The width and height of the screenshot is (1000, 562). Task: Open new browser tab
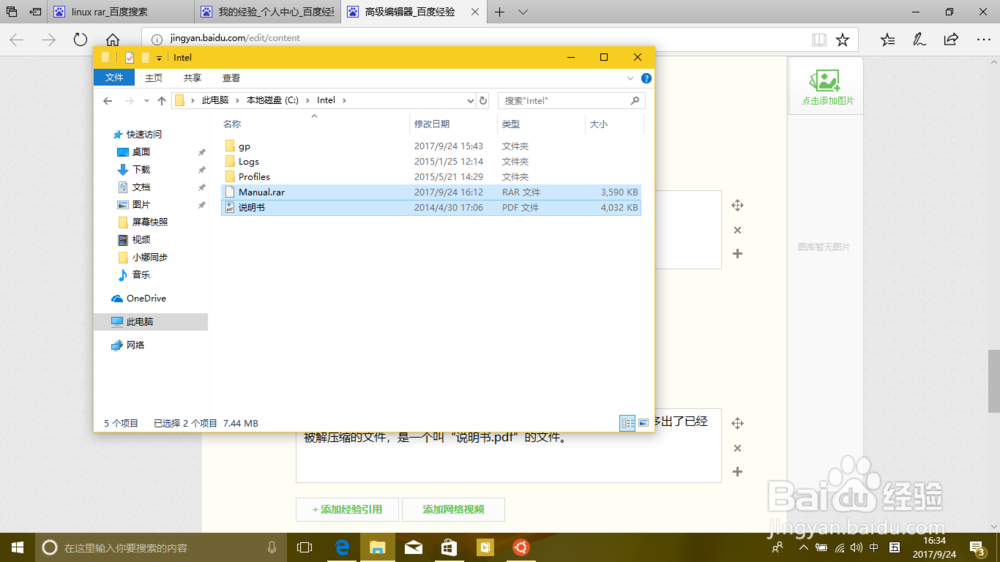tap(499, 12)
